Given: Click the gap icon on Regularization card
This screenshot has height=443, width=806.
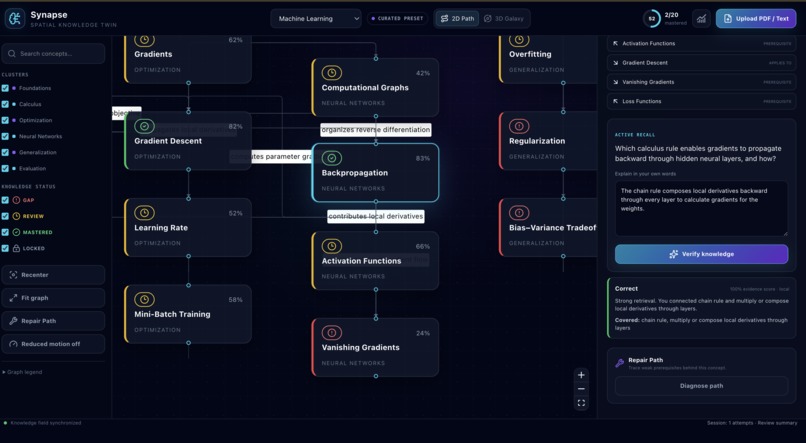Looking at the screenshot, I should click(519, 126).
